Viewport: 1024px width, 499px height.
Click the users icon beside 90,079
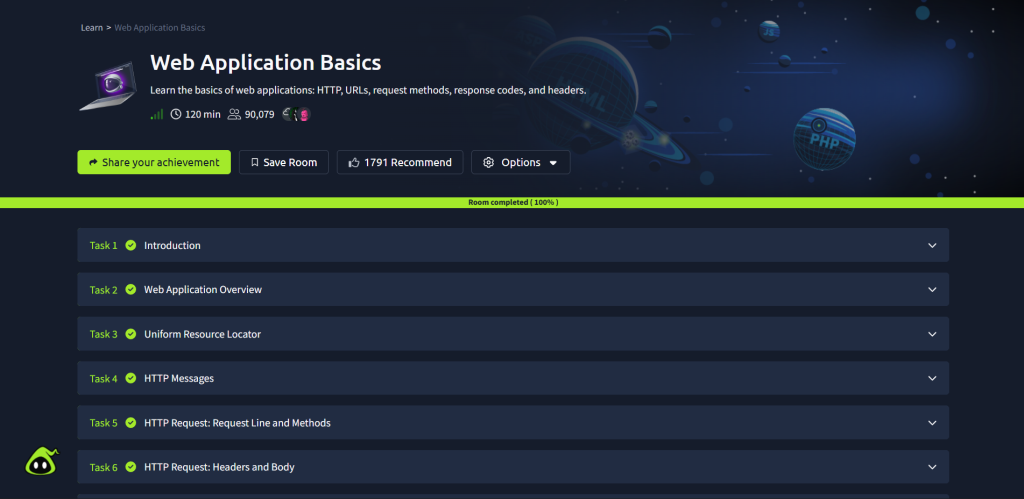[x=234, y=115]
